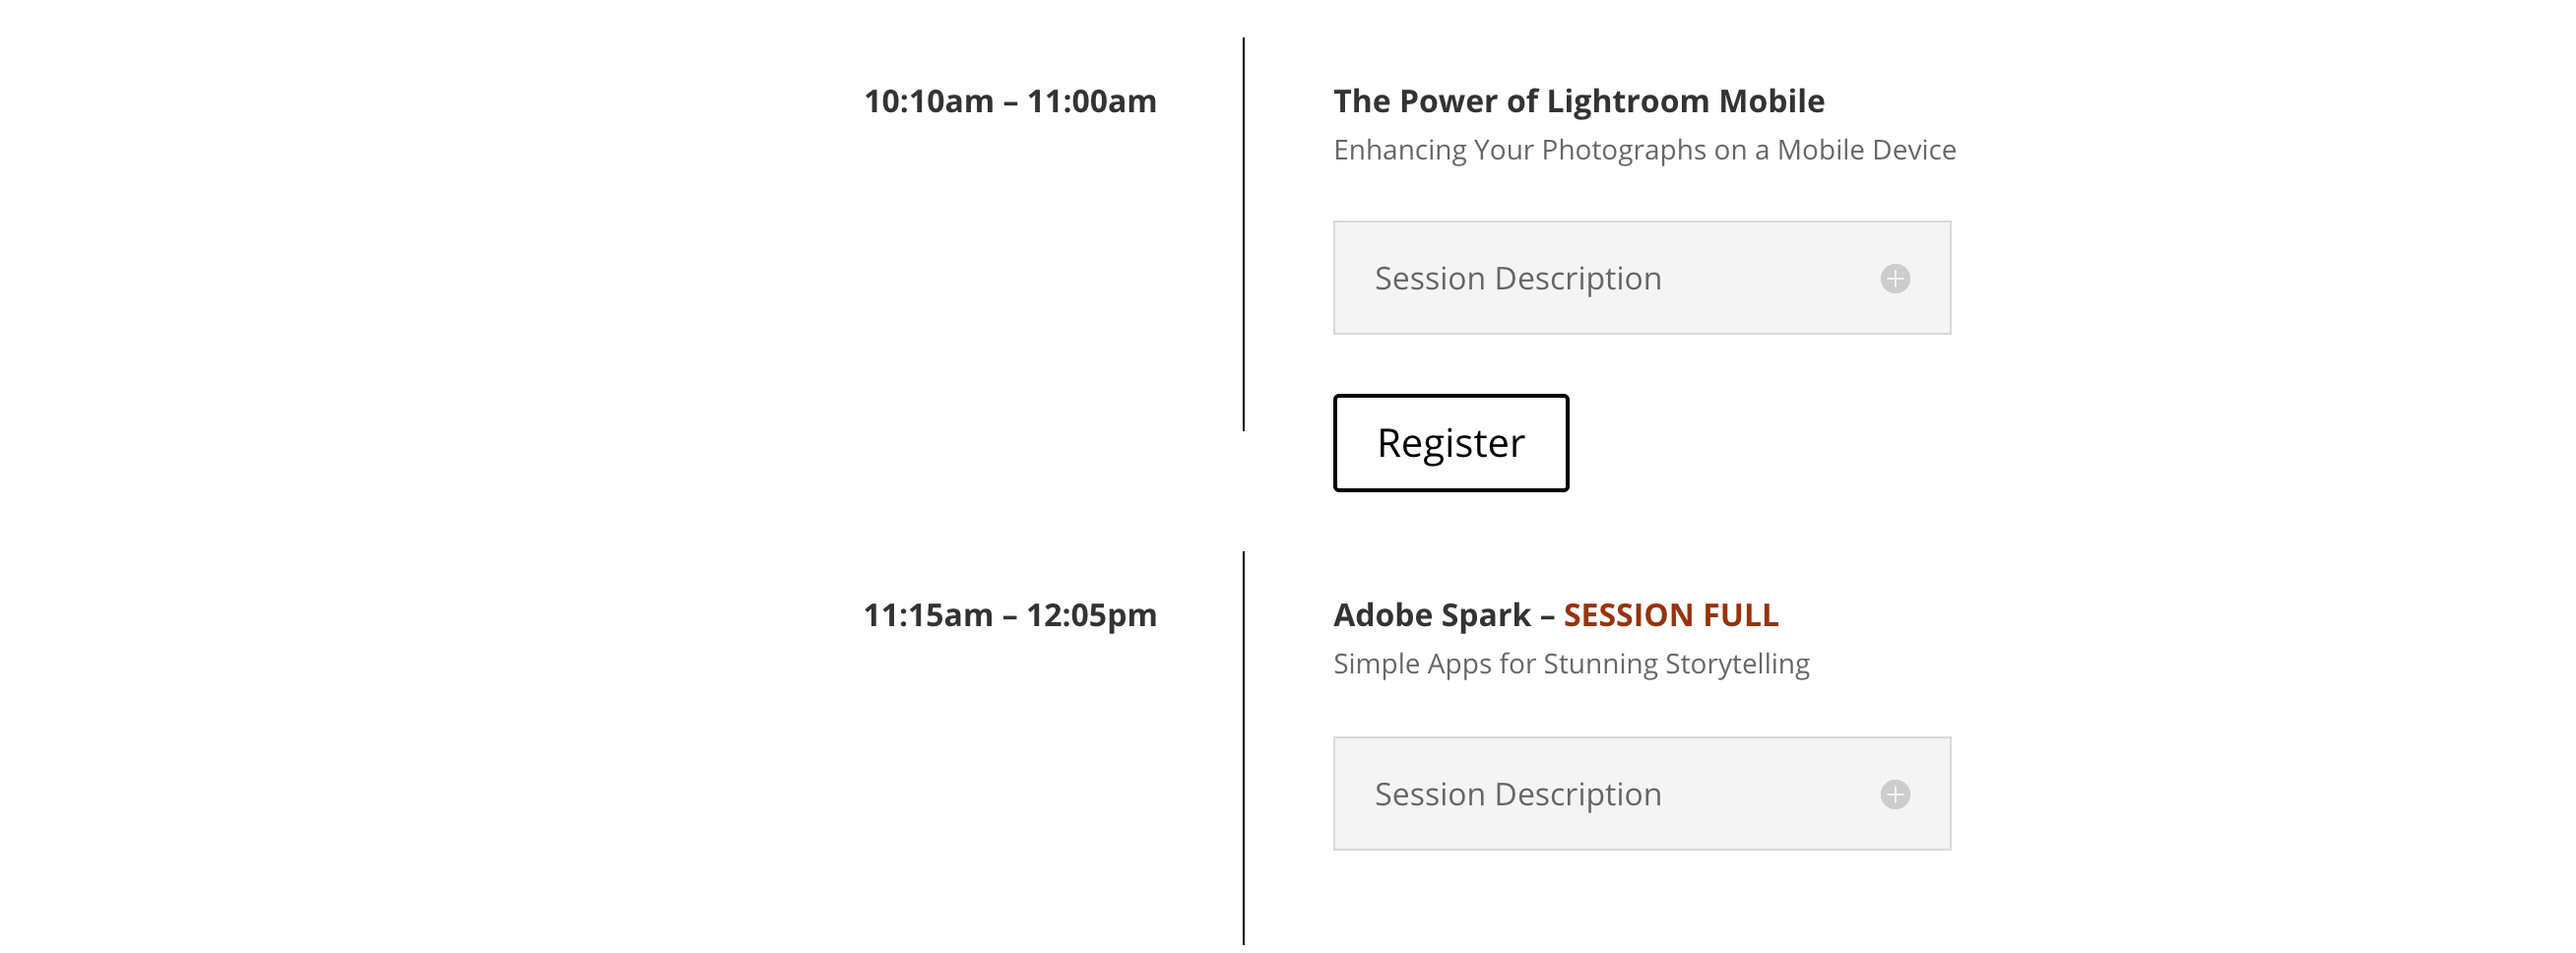Click the Enhancing Your Photographs subtitle
Image resolution: width=2576 pixels, height=953 pixels.
coord(1645,150)
